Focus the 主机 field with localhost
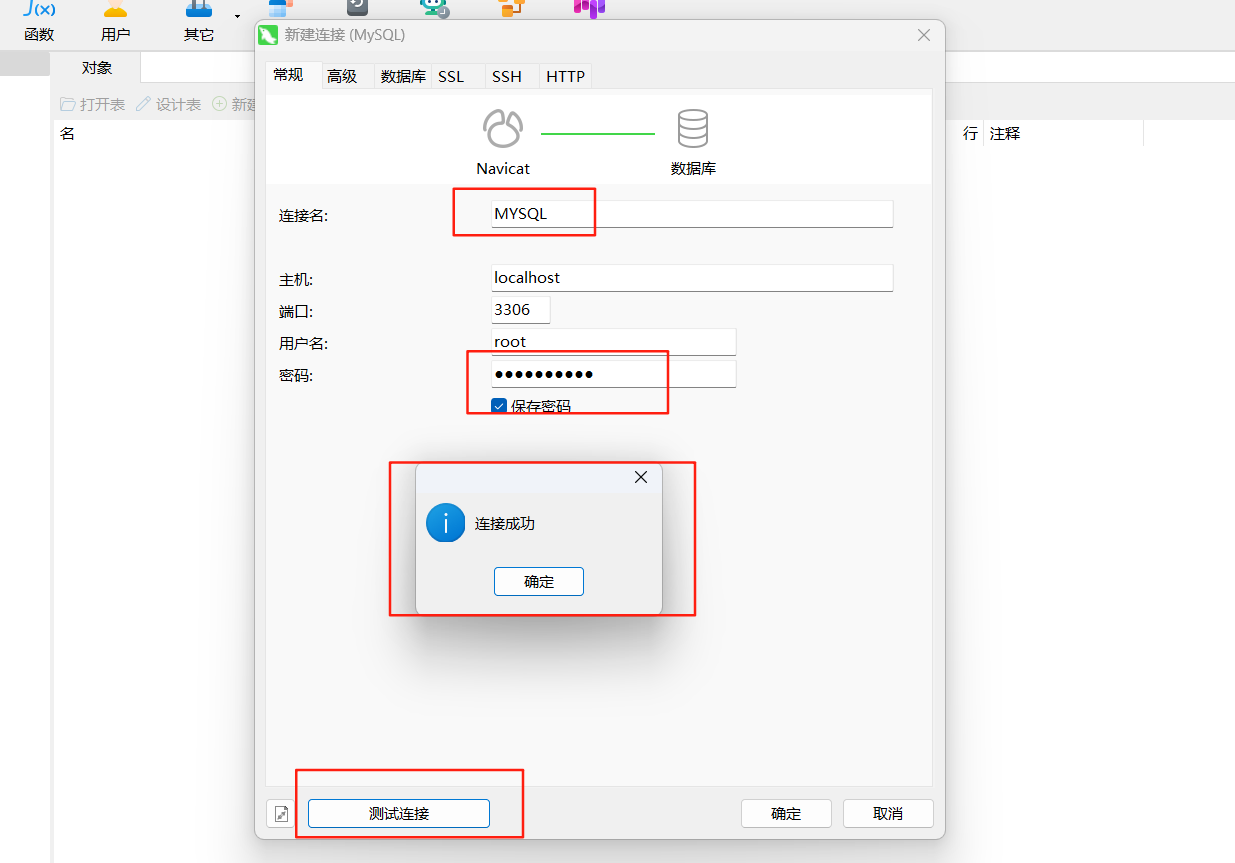Viewport: 1235px width, 863px height. 692,278
